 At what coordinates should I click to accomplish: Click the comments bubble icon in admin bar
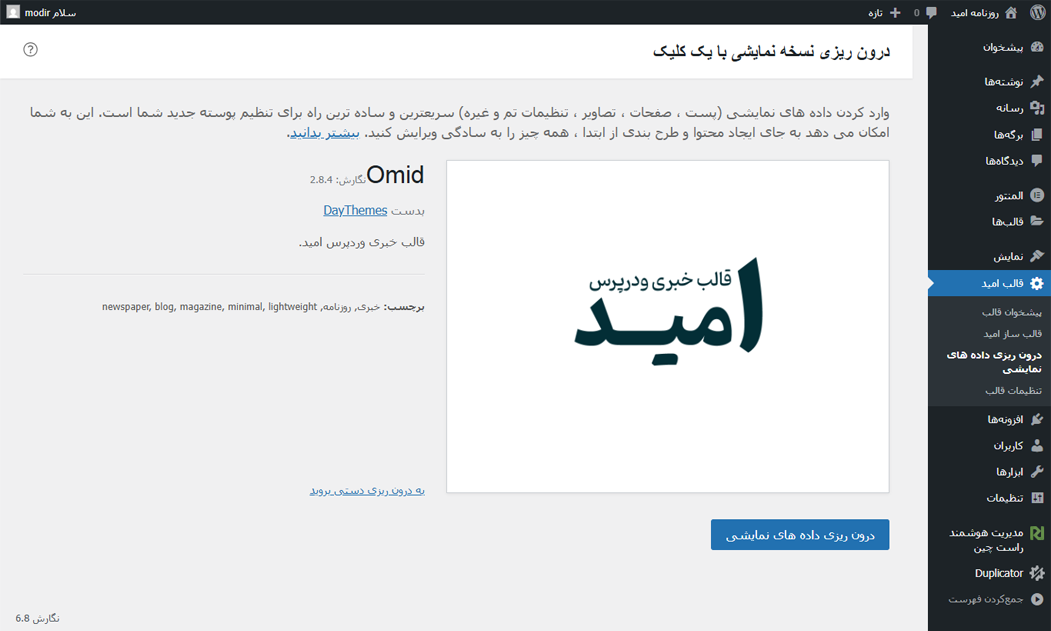tap(931, 12)
